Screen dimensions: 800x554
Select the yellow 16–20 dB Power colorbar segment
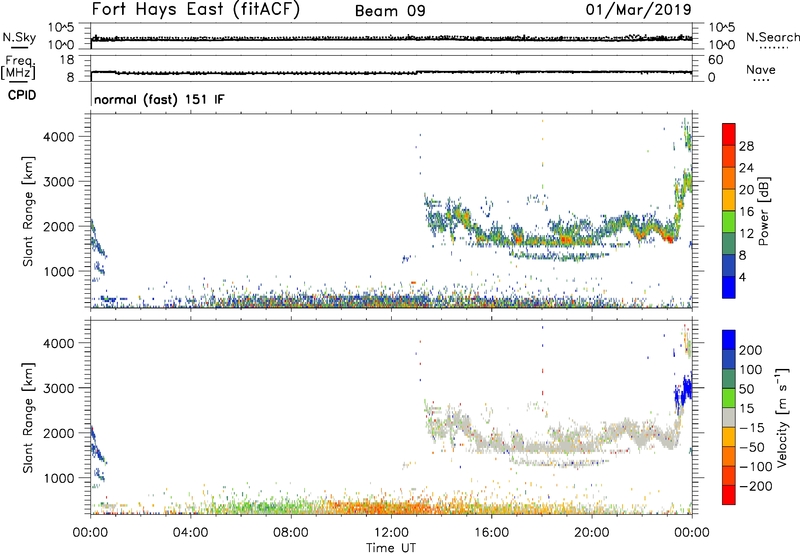click(x=729, y=199)
